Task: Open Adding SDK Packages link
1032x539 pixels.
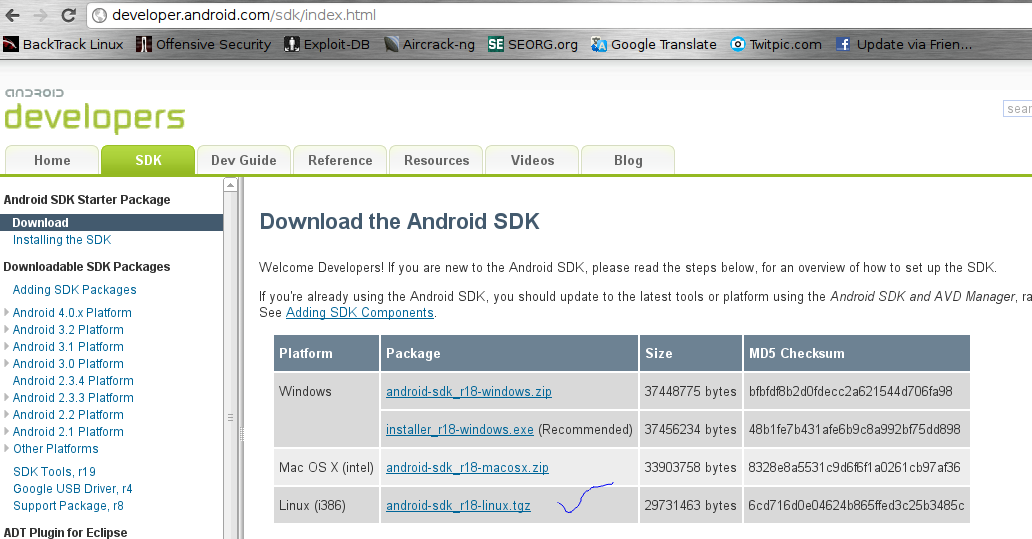Action: pyautogui.click(x=74, y=290)
